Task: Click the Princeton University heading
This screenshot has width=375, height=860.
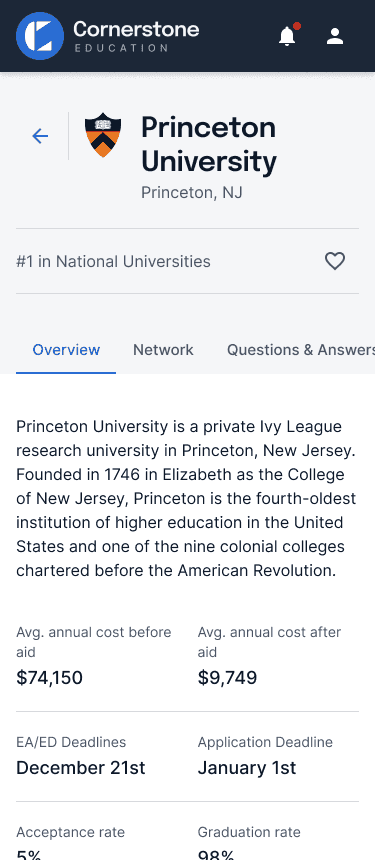Action: (x=209, y=144)
